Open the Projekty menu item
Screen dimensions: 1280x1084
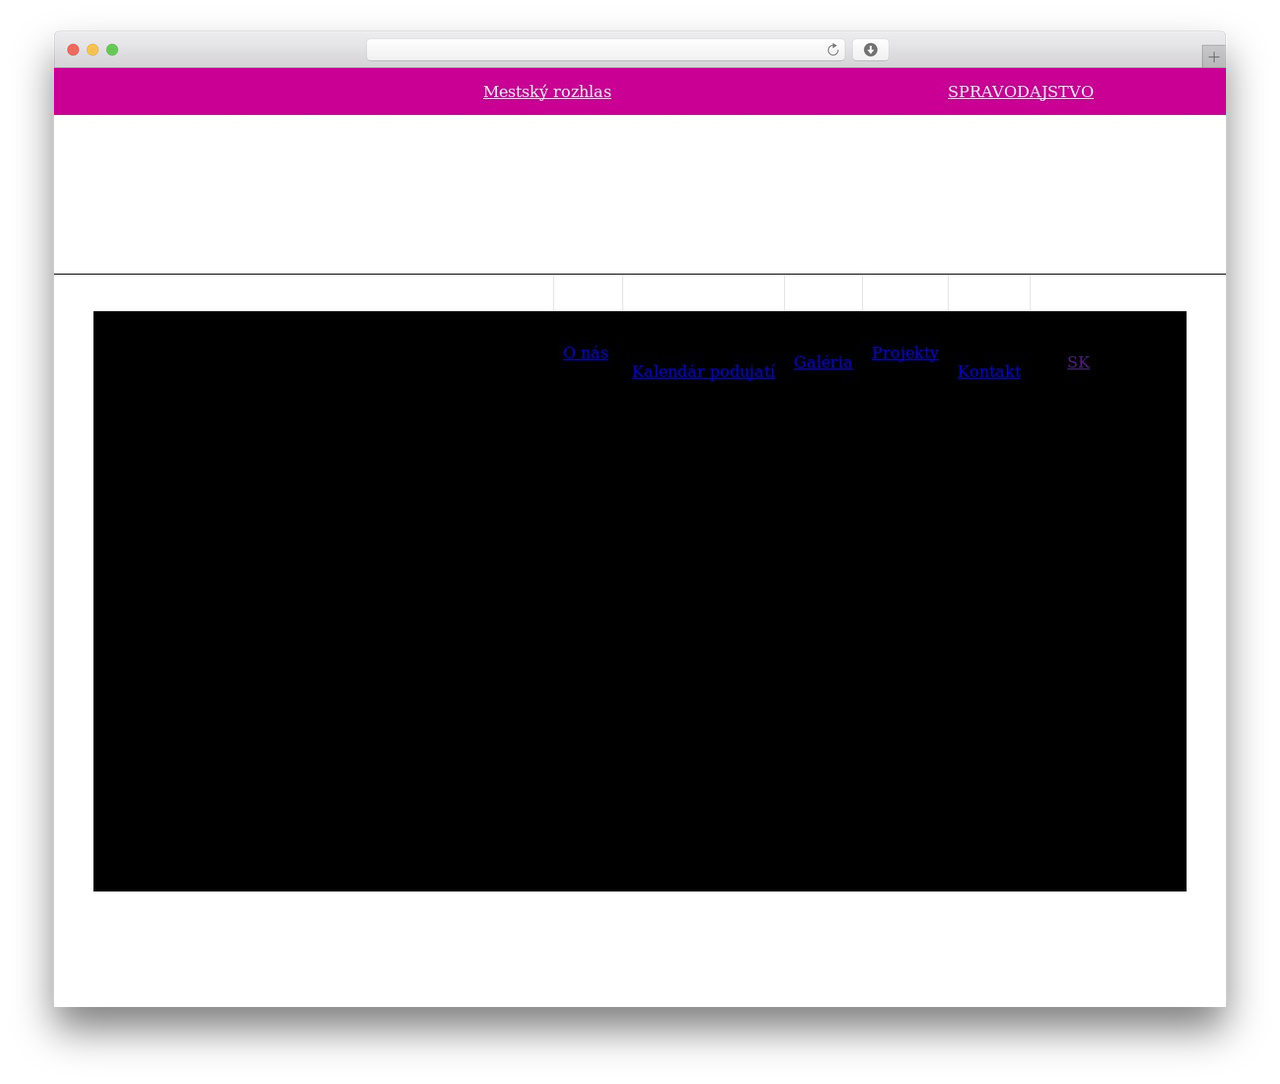(x=905, y=353)
